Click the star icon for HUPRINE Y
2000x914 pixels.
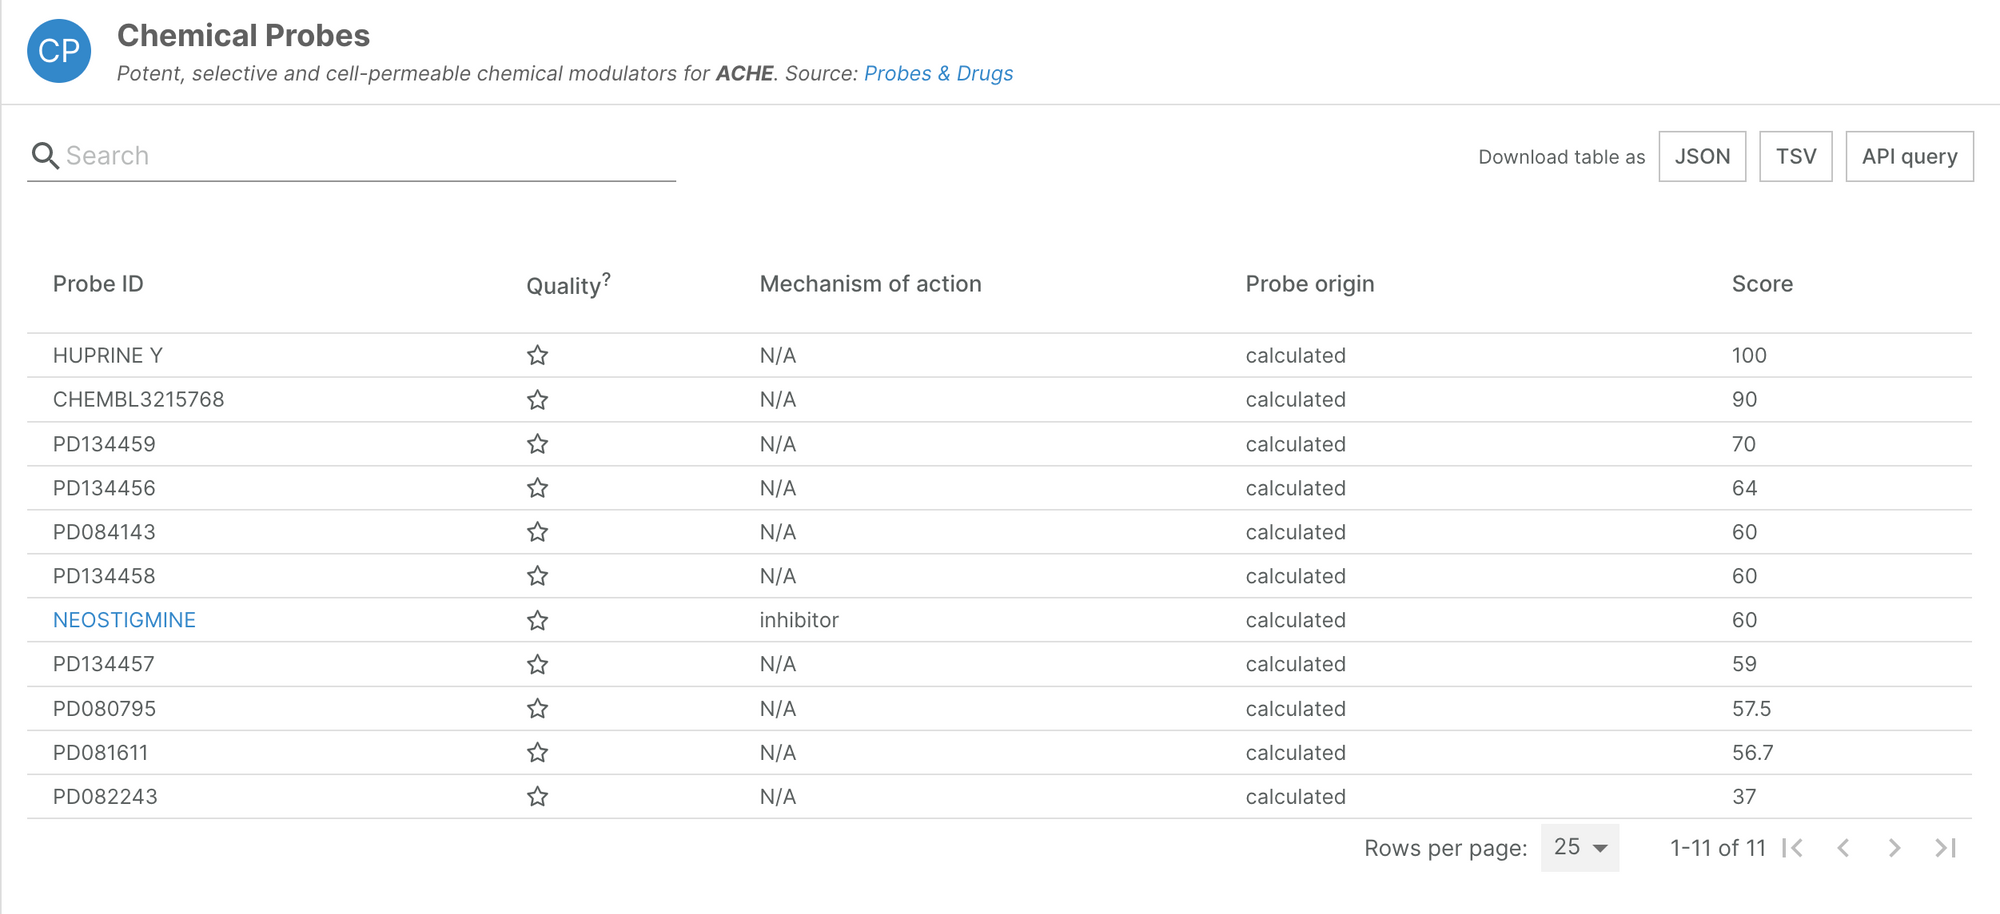[x=537, y=355]
